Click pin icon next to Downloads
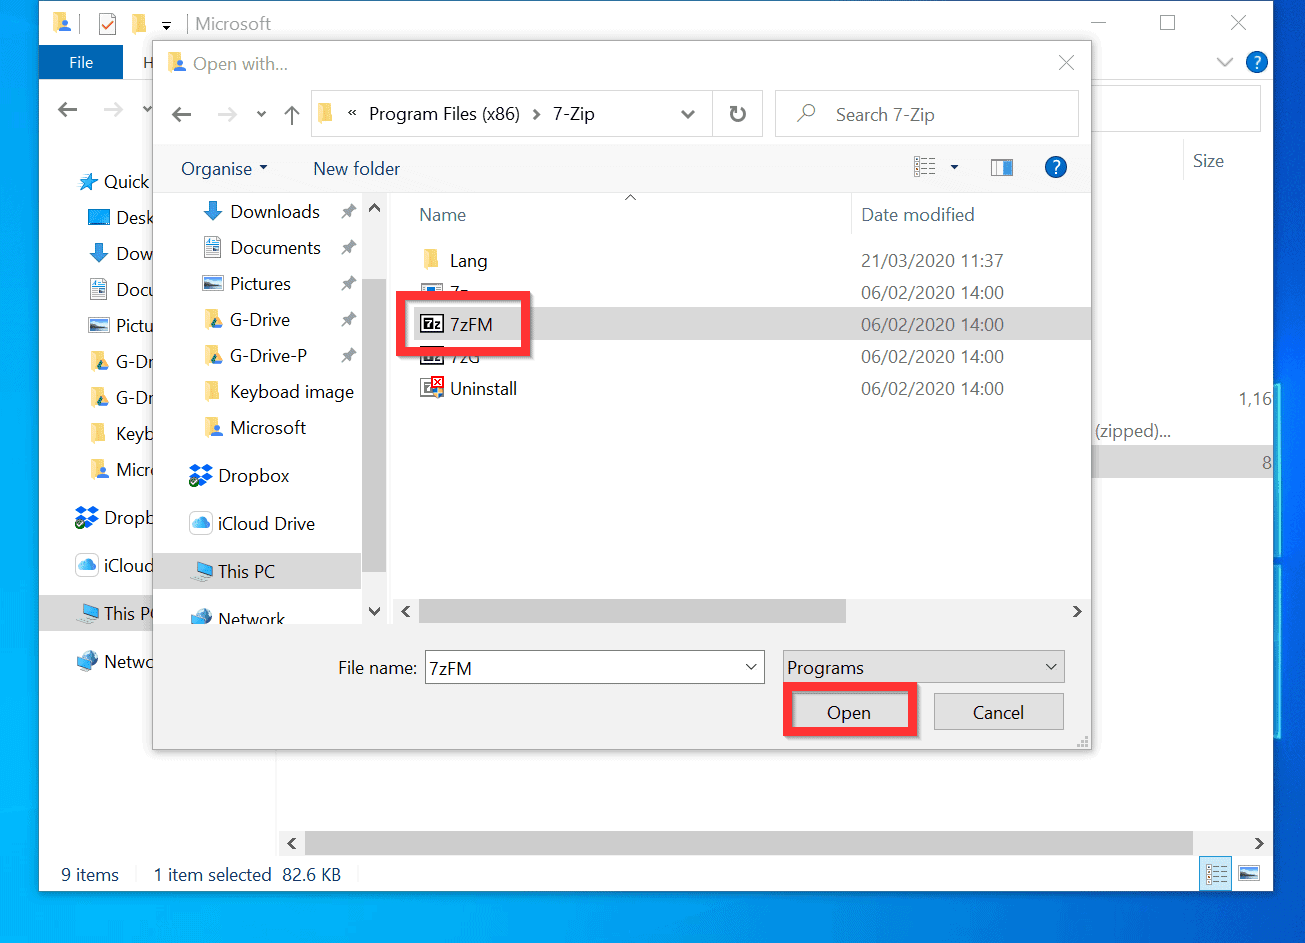The width and height of the screenshot is (1305, 943). [348, 211]
